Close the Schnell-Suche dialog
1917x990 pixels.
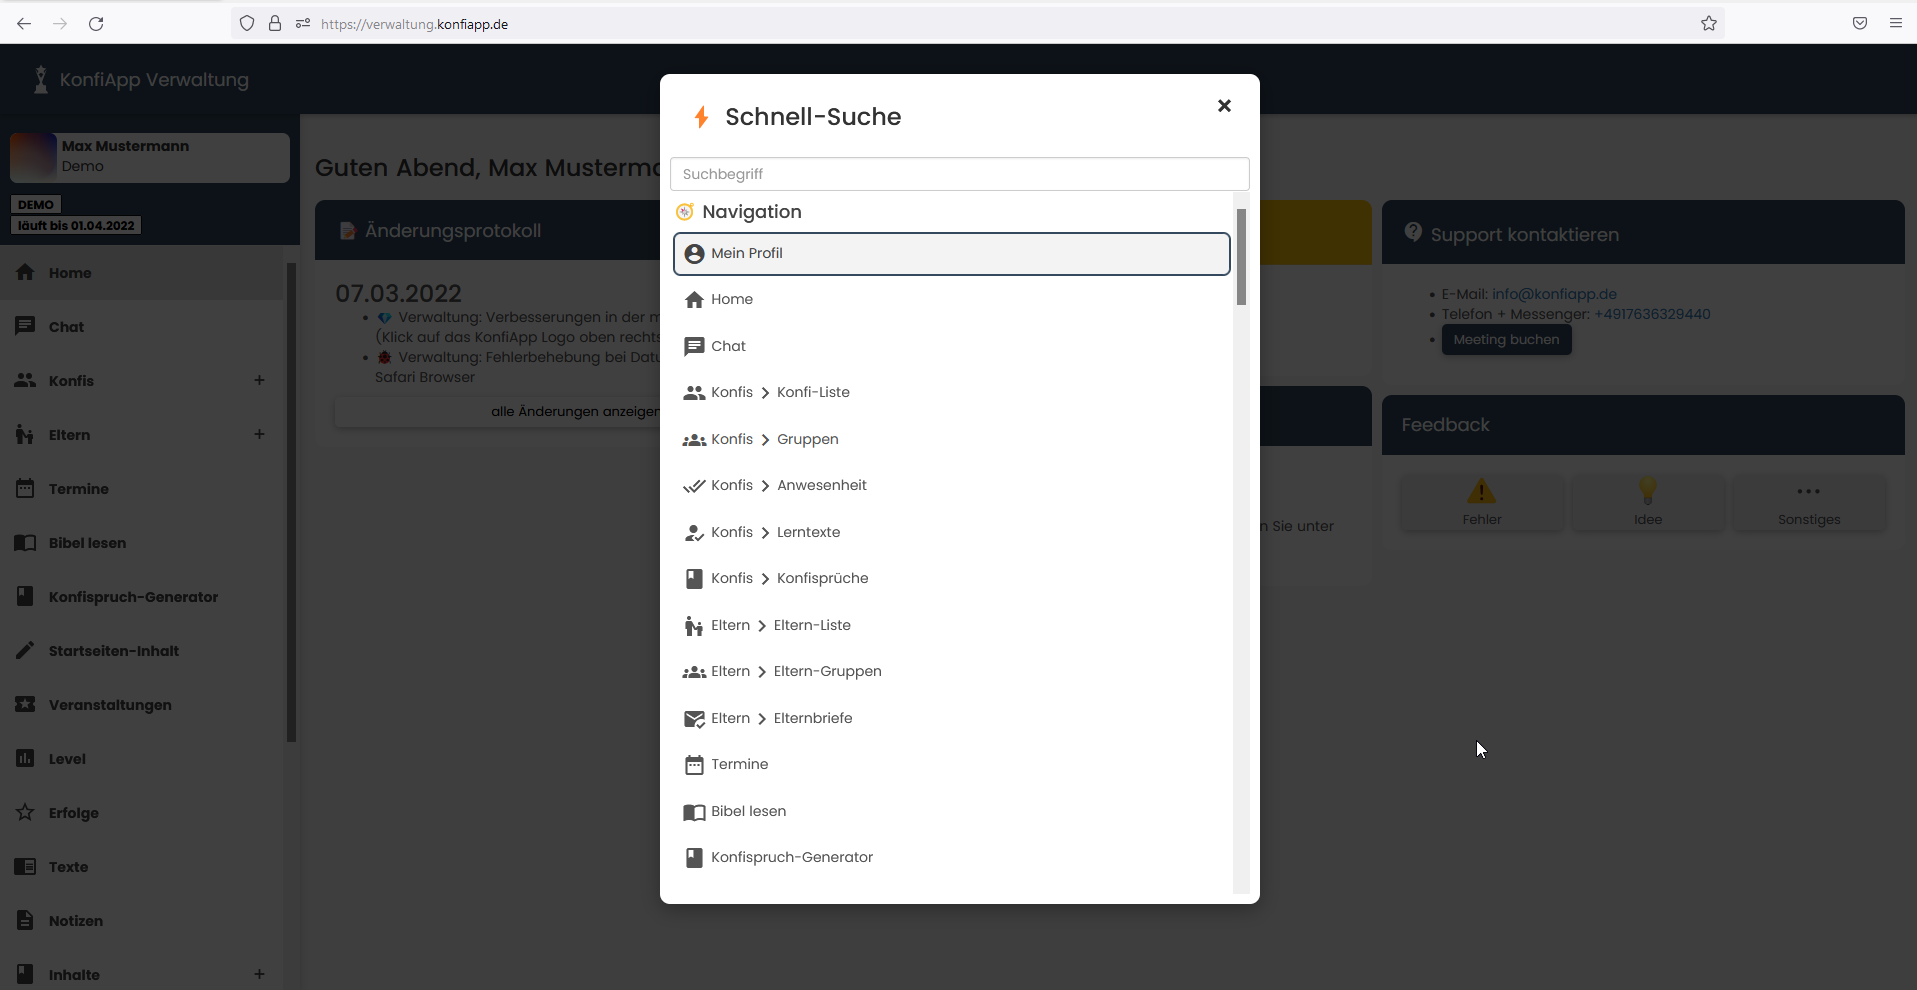pos(1224,106)
